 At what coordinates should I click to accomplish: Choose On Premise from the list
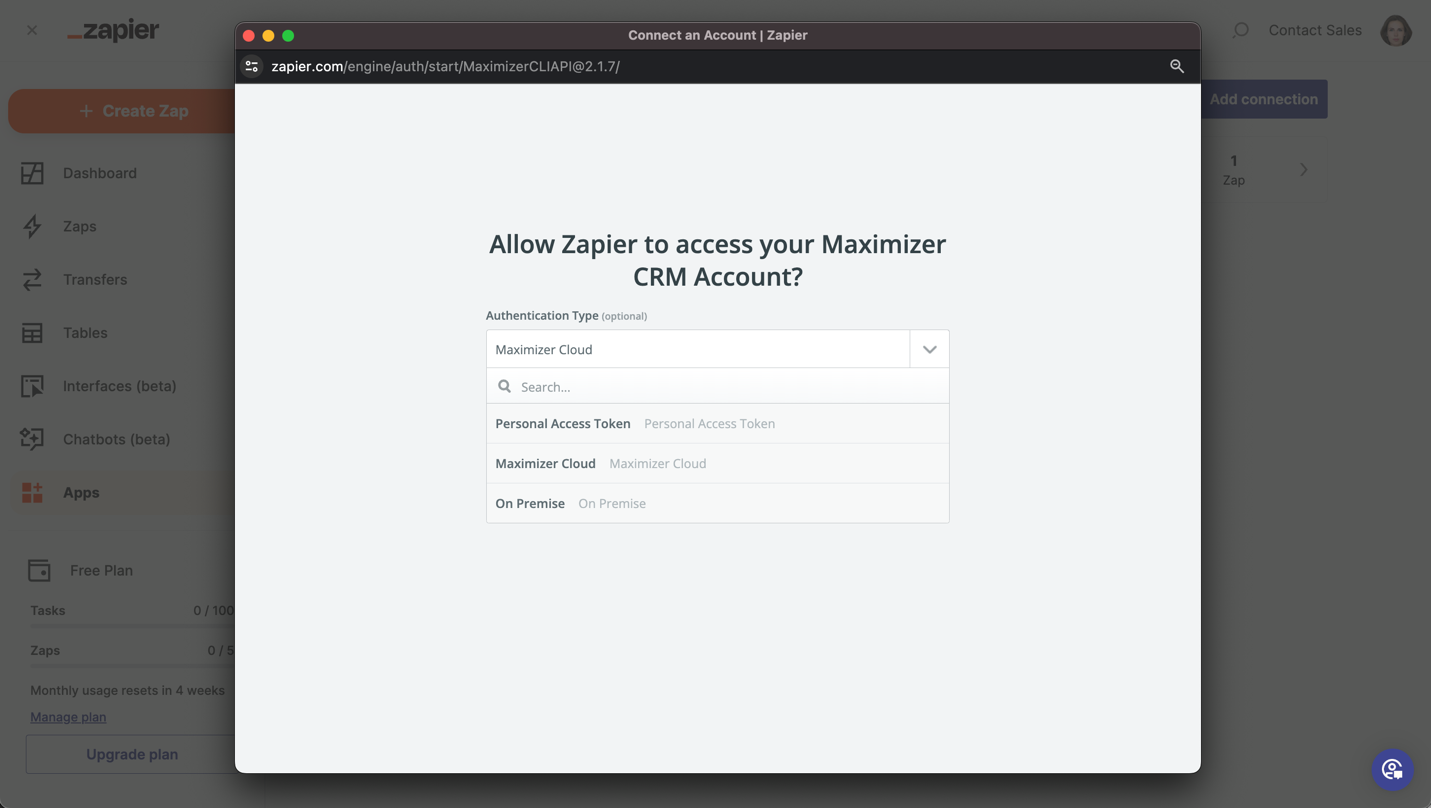pyautogui.click(x=529, y=503)
